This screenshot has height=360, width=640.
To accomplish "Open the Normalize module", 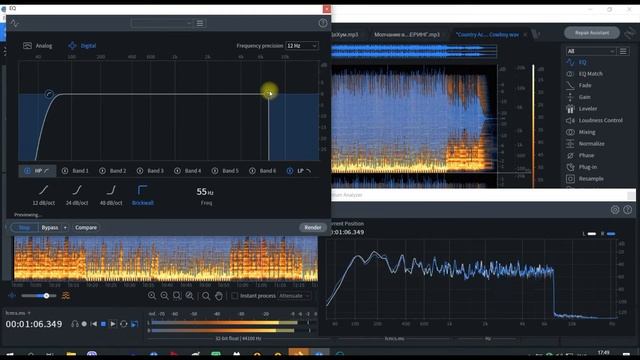I will tap(591, 144).
